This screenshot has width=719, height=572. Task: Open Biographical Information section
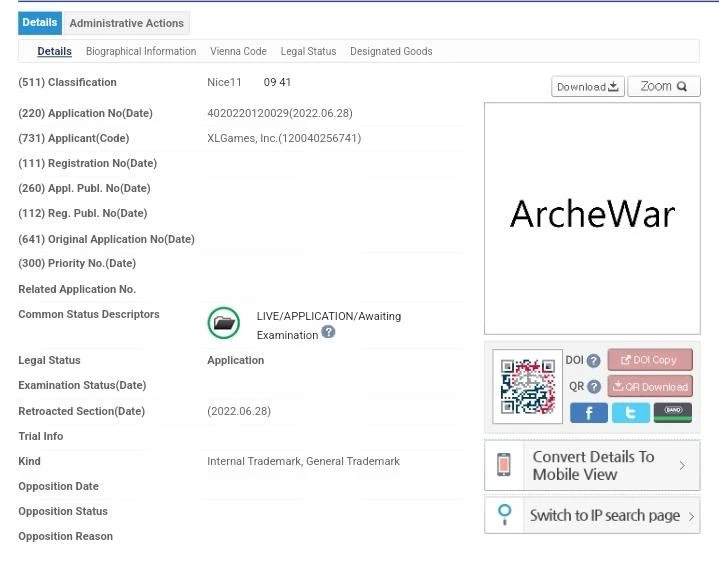point(141,51)
